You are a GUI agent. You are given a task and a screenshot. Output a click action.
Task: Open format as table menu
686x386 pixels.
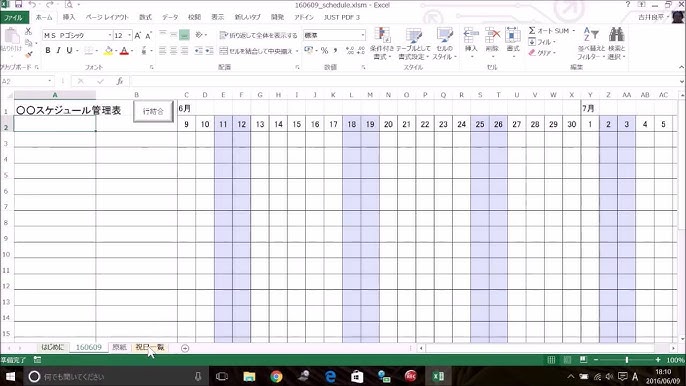pos(413,44)
